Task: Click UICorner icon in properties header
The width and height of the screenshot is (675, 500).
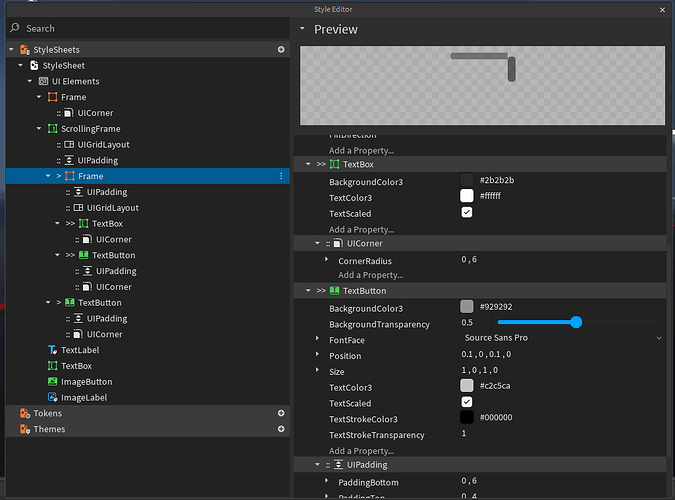Action: 338,243
